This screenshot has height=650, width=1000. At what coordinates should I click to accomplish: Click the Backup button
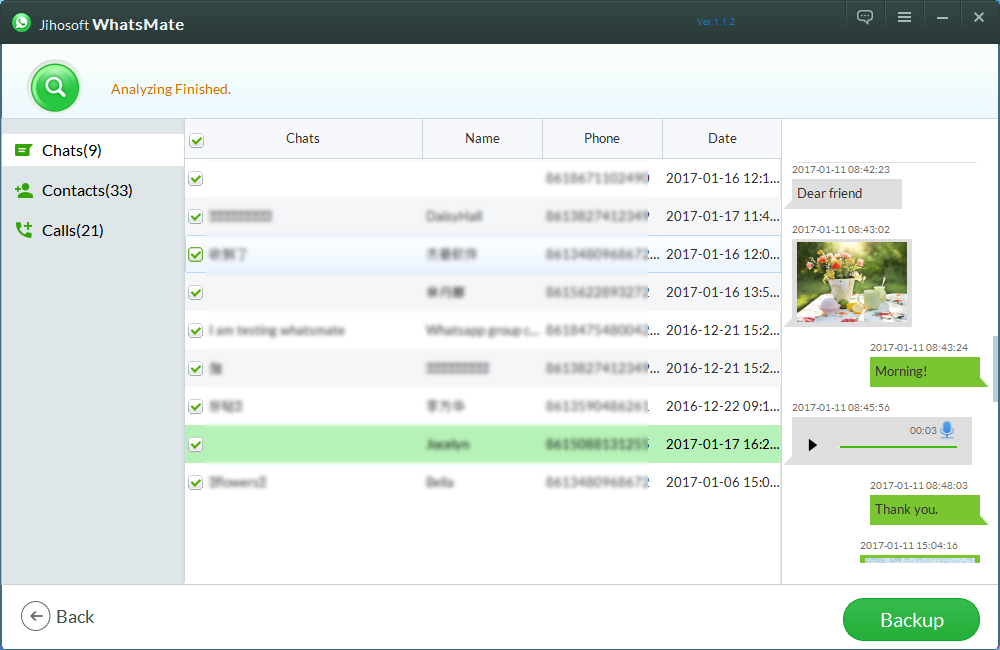click(911, 619)
